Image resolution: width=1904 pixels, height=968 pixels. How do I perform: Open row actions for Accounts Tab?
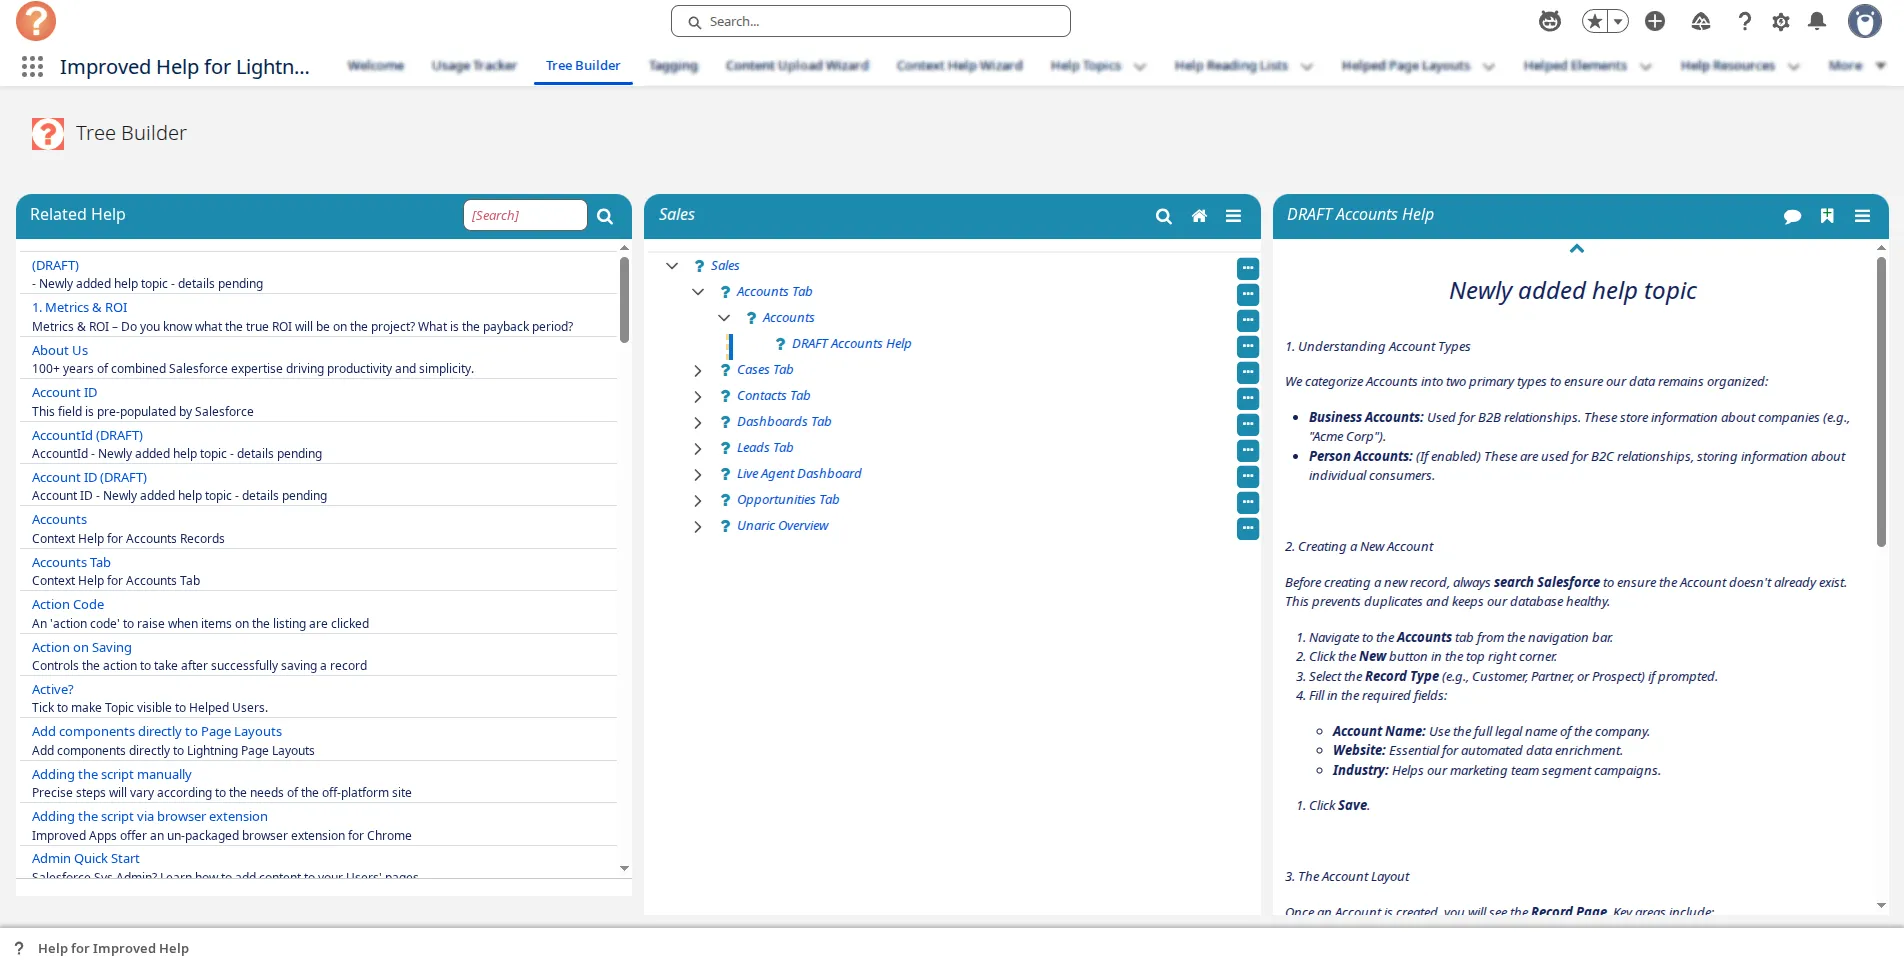click(1248, 294)
